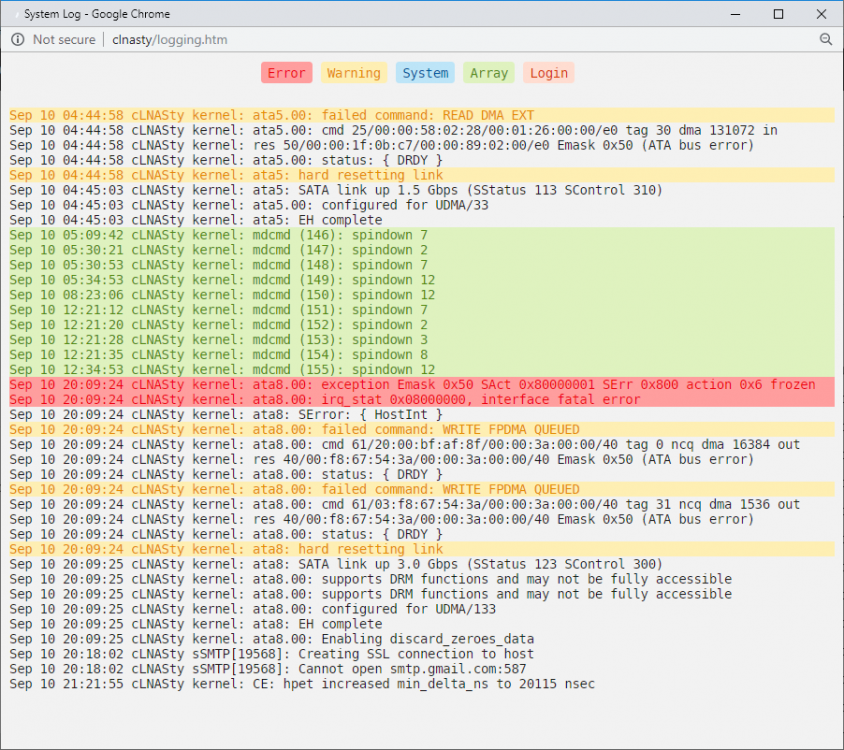Image resolution: width=844 pixels, height=750 pixels.
Task: Click log line 'failed command: READ DMA EXT'
Action: 422,115
